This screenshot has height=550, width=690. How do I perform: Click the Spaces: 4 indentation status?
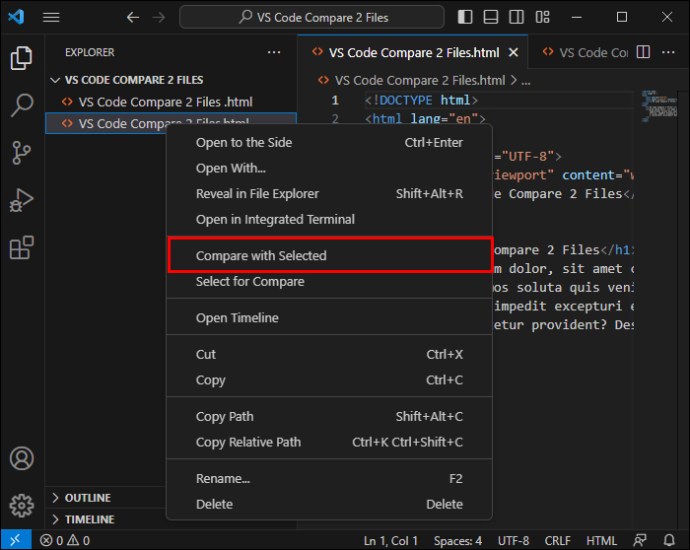pyautogui.click(x=458, y=541)
